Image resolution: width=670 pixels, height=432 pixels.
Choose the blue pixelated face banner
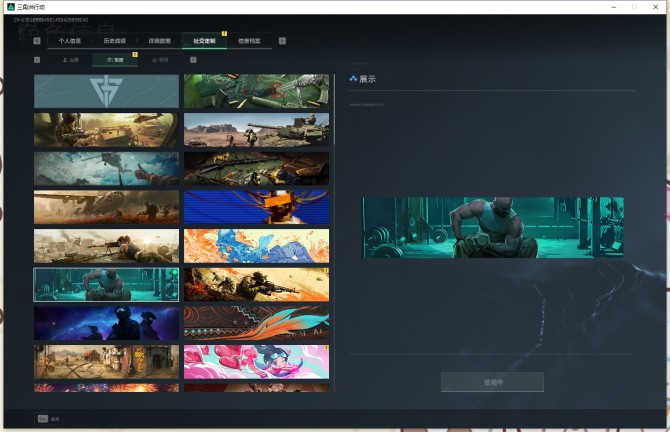pyautogui.click(x=256, y=207)
